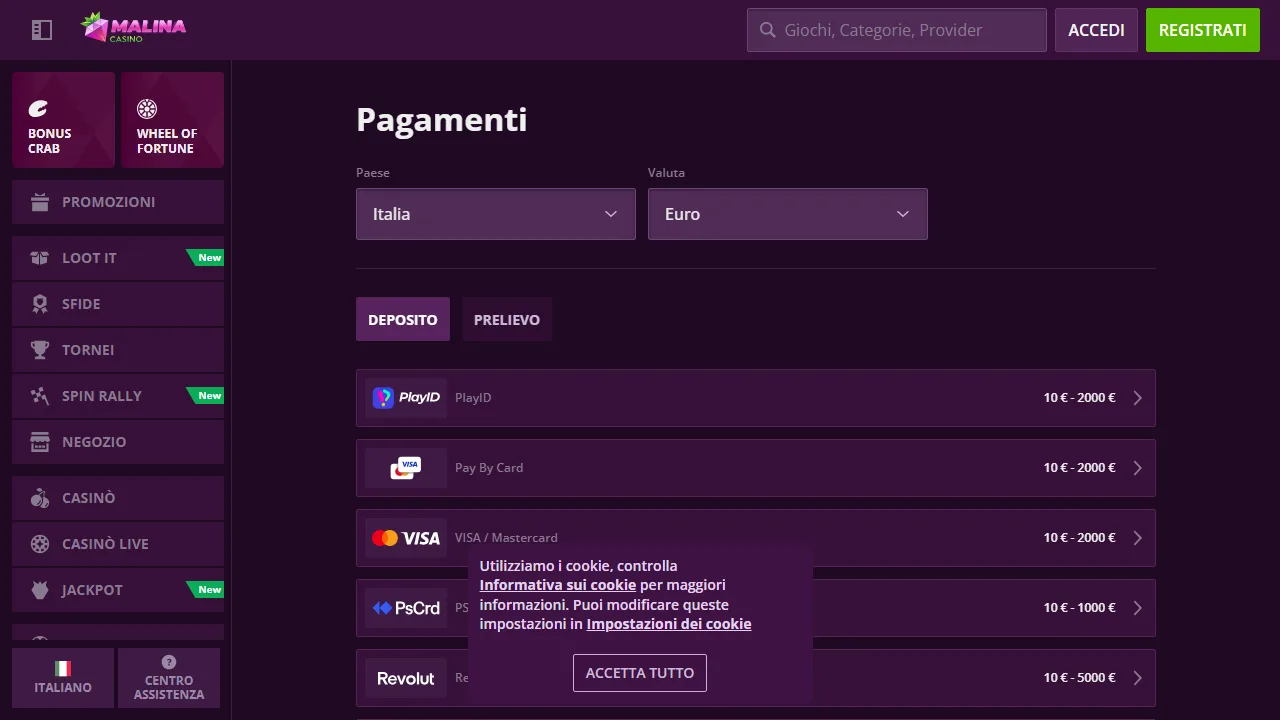Switch to the Deposito tab
Image resolution: width=1280 pixels, height=720 pixels.
(403, 320)
